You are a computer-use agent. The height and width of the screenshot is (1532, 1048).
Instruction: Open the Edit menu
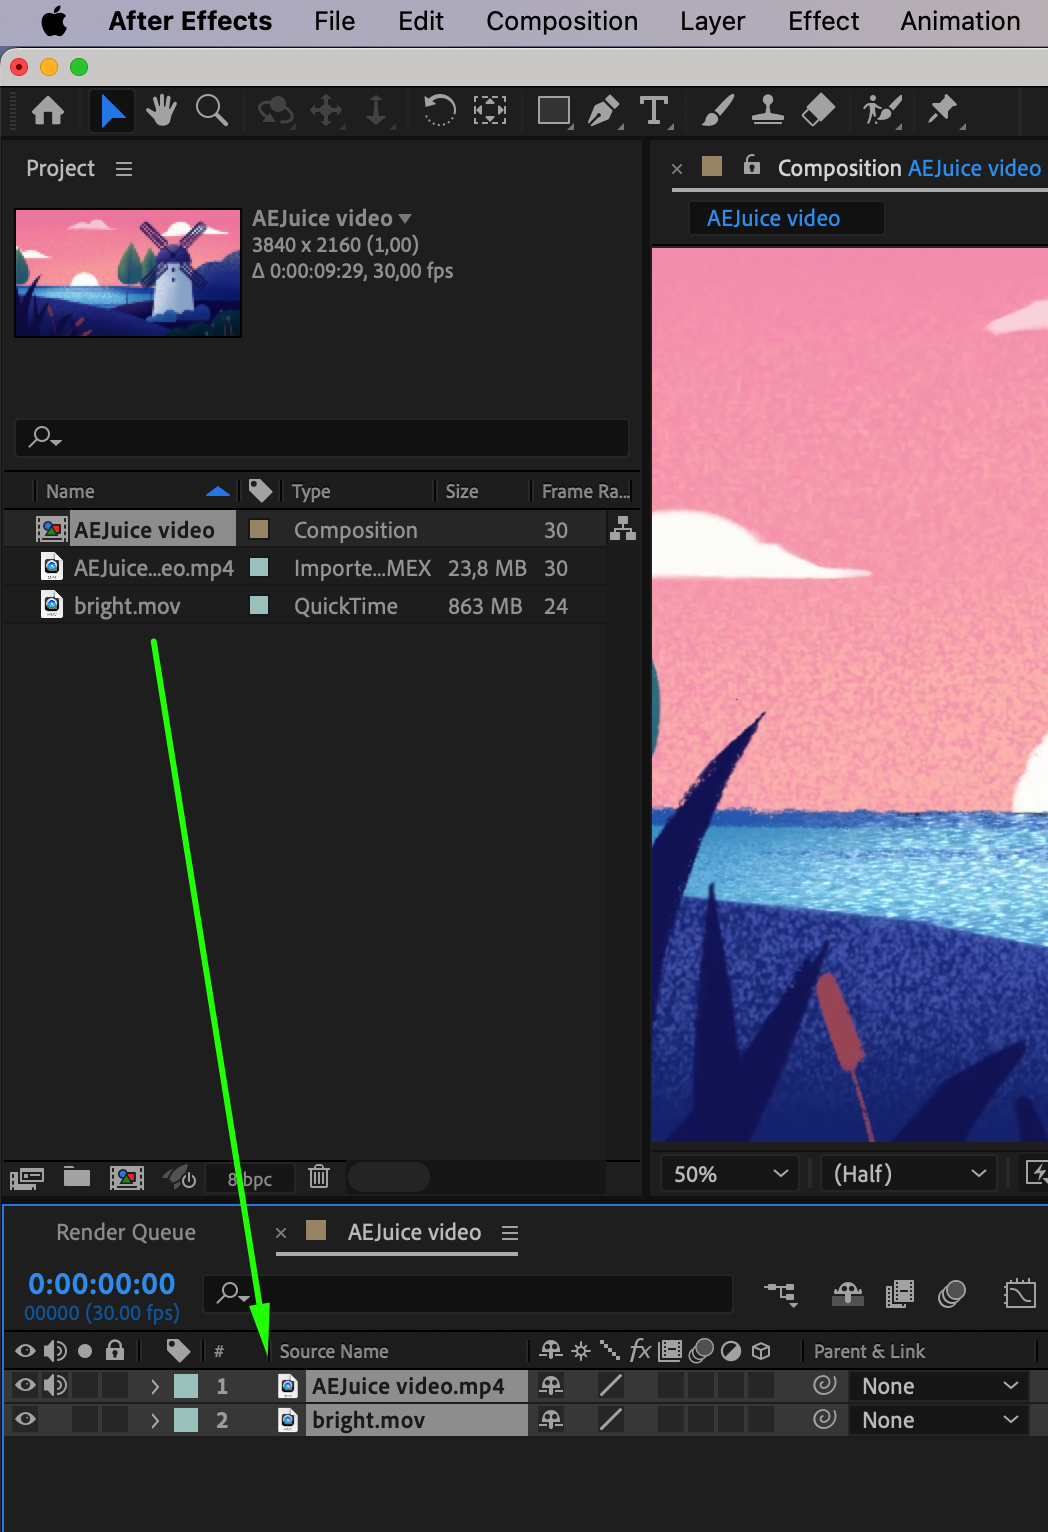point(421,21)
